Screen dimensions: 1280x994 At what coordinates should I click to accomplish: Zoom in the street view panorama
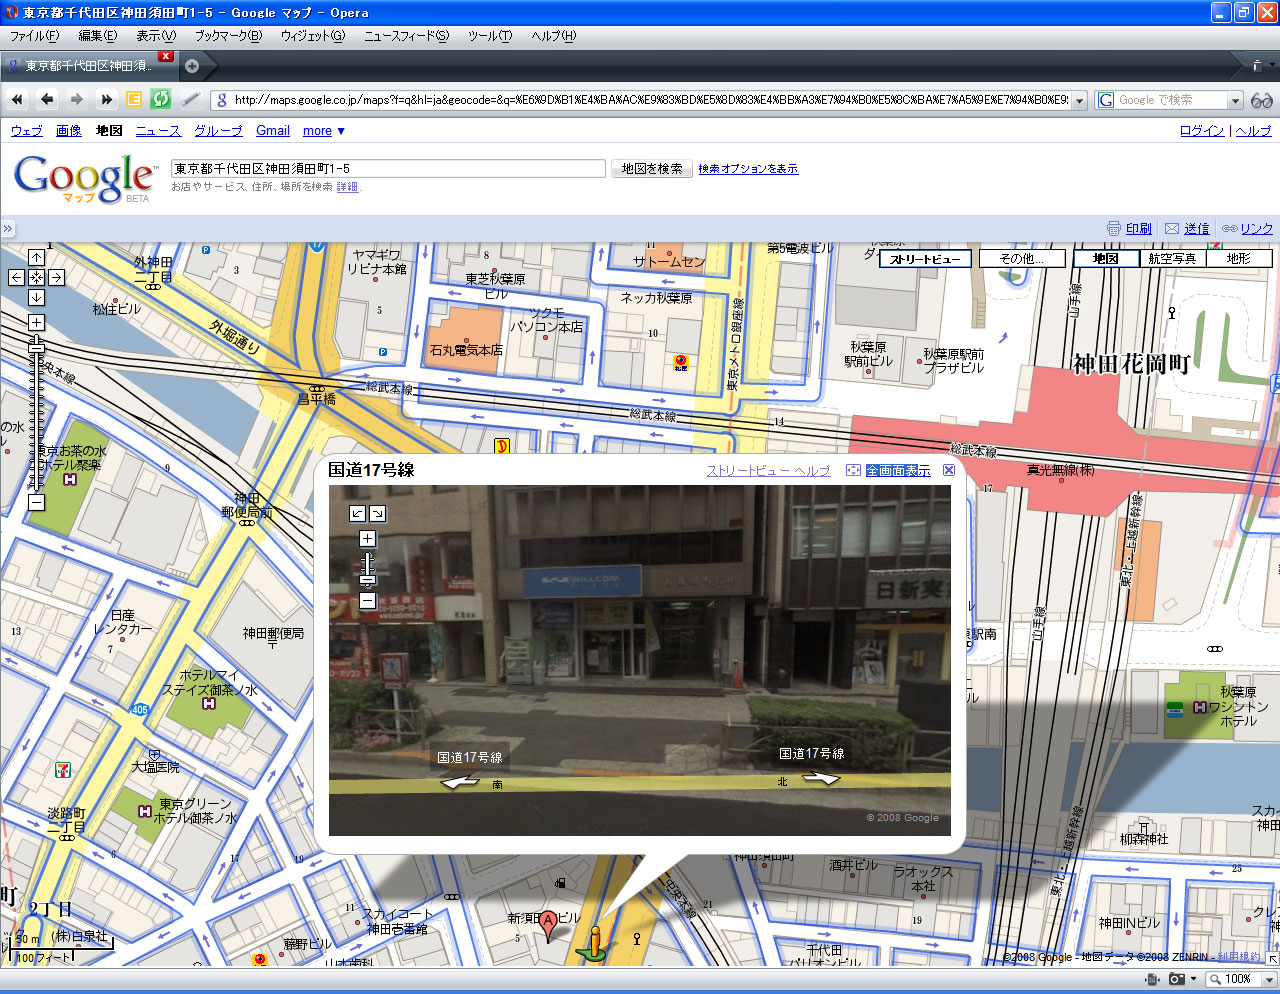(x=367, y=539)
